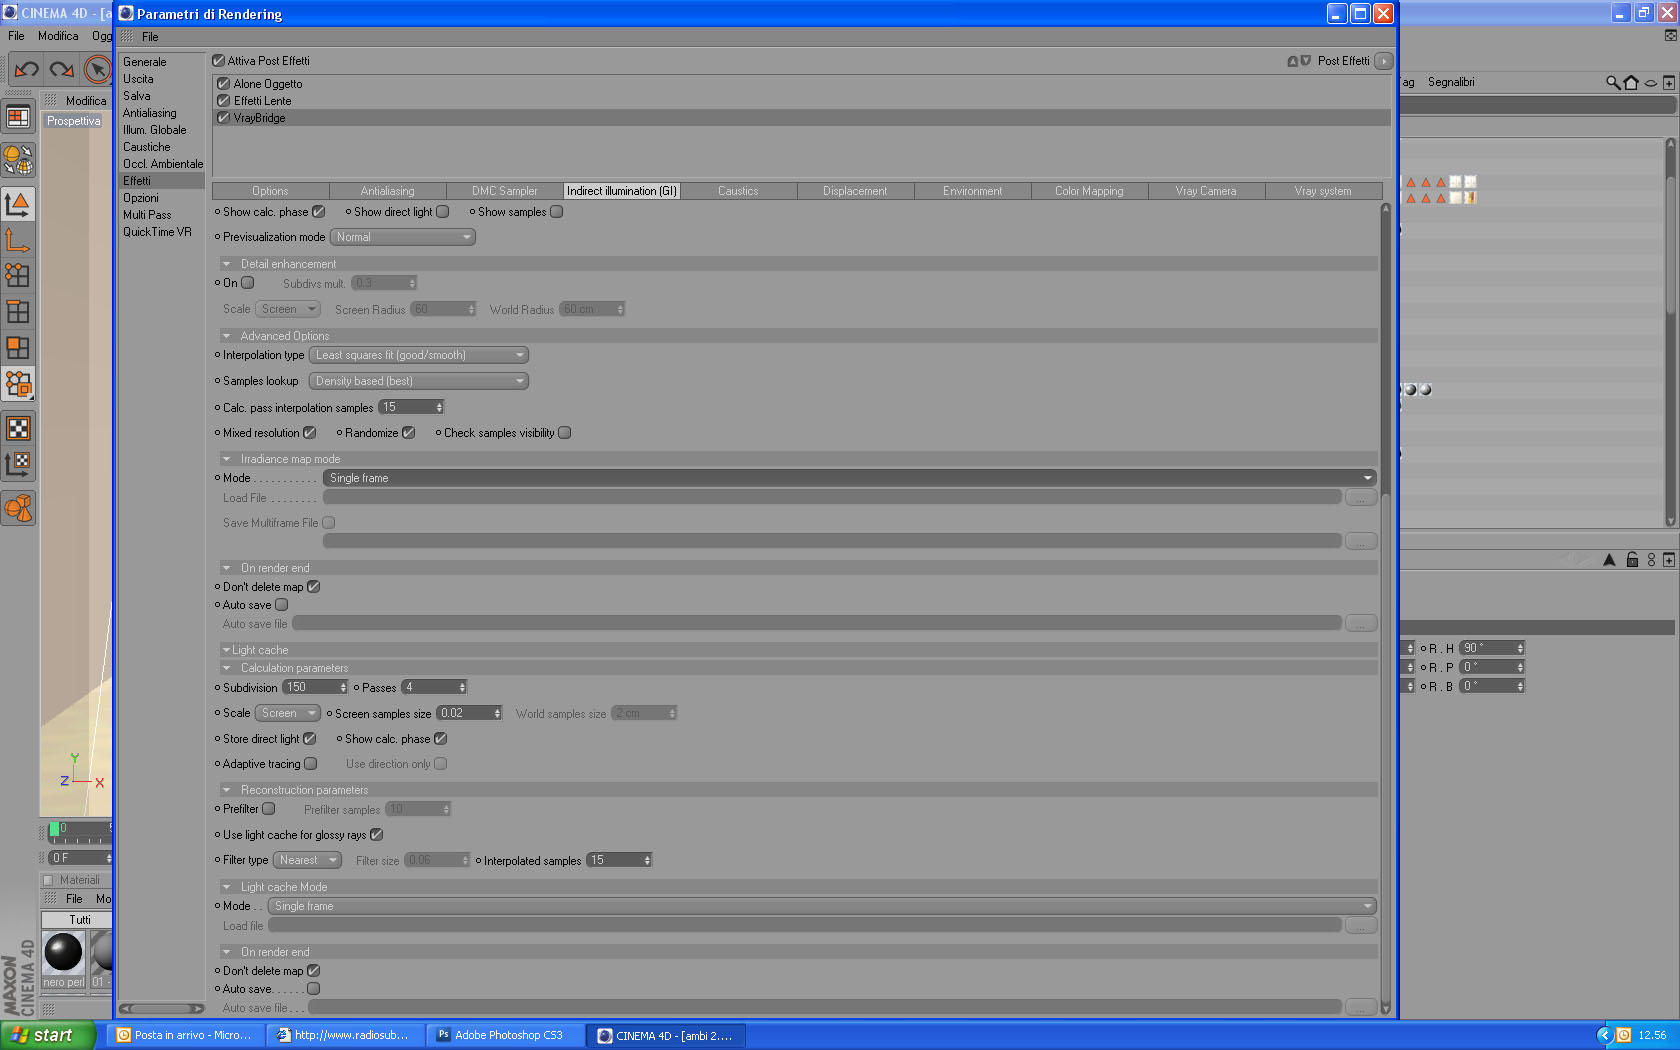Select the live selection cursor tool
1680x1050 pixels.
[x=97, y=69]
